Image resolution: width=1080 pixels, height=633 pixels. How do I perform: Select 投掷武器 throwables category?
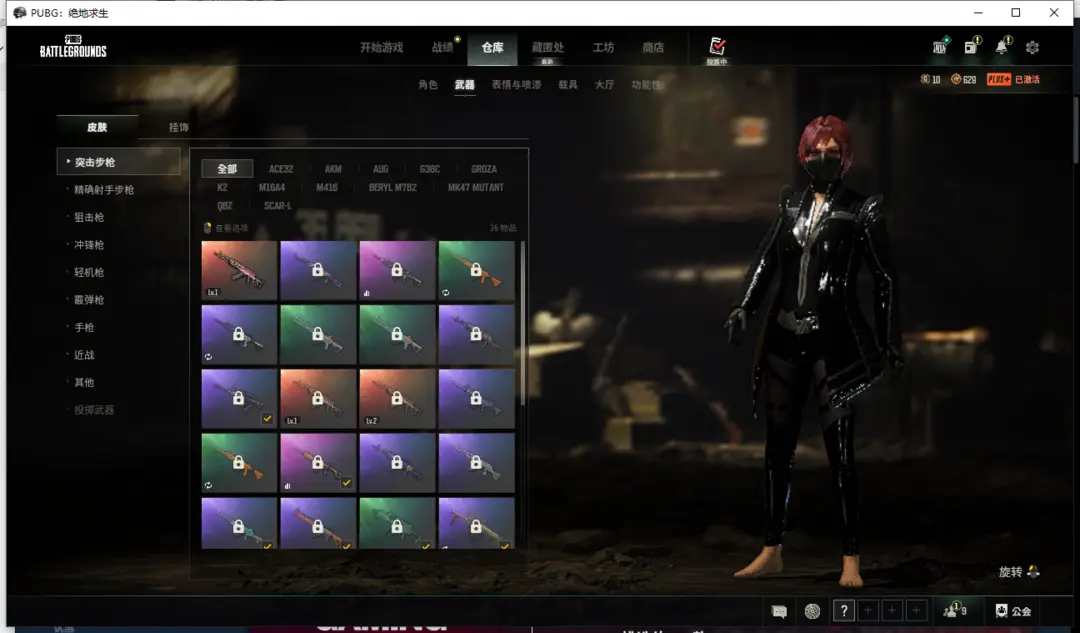(94, 410)
